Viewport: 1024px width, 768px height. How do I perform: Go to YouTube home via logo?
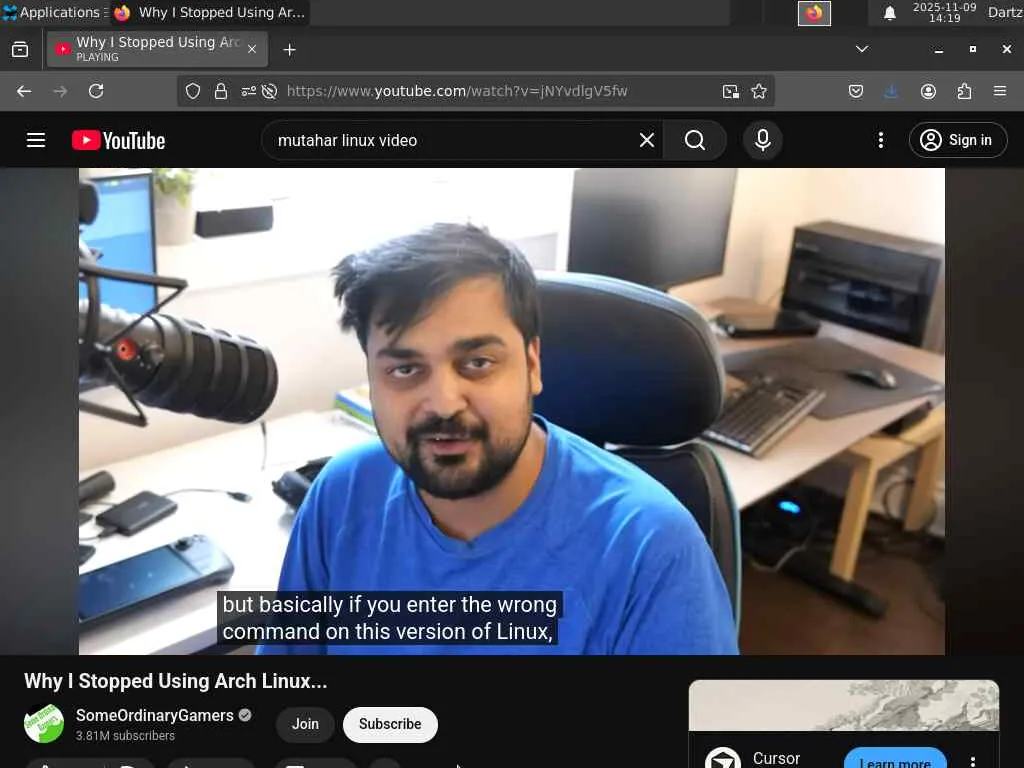119,140
